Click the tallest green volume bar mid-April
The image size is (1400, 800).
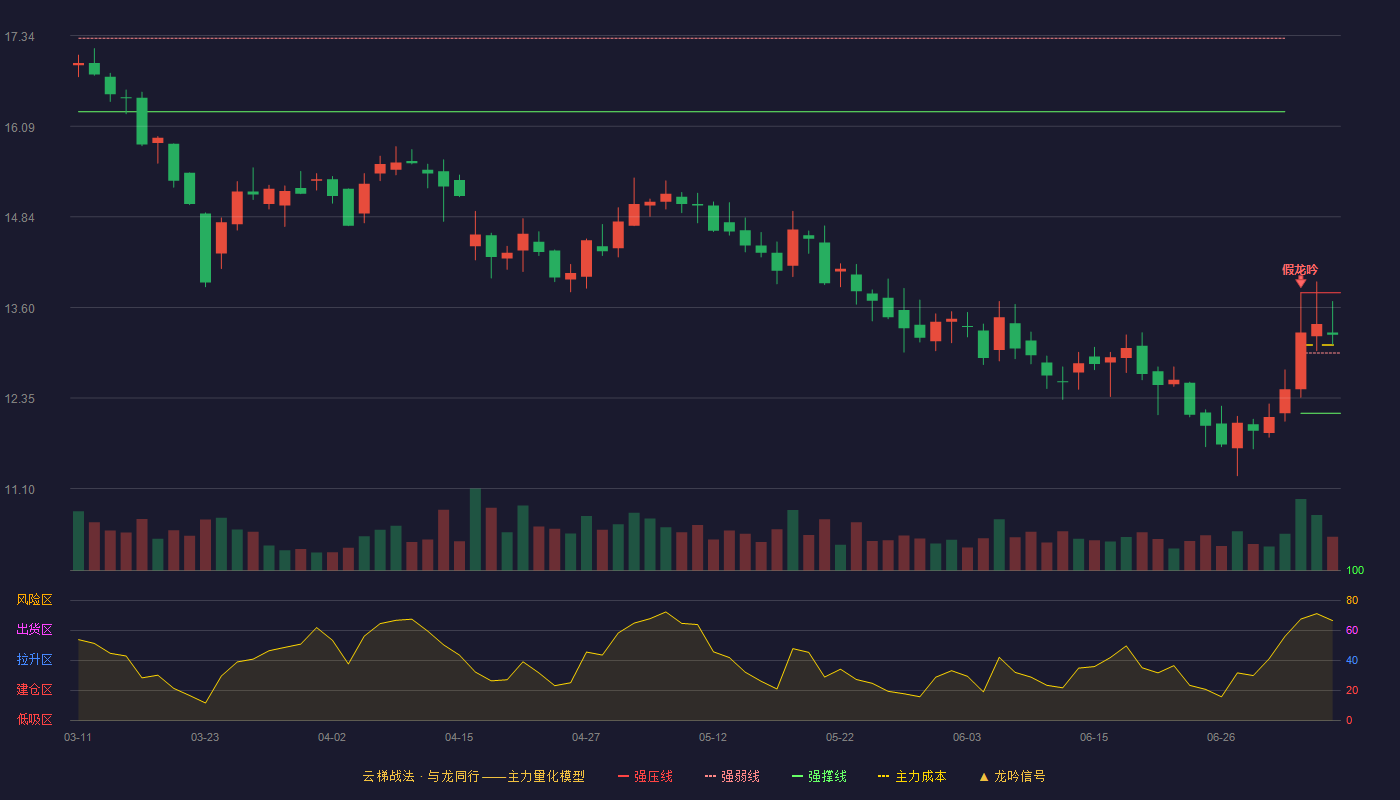pos(475,529)
